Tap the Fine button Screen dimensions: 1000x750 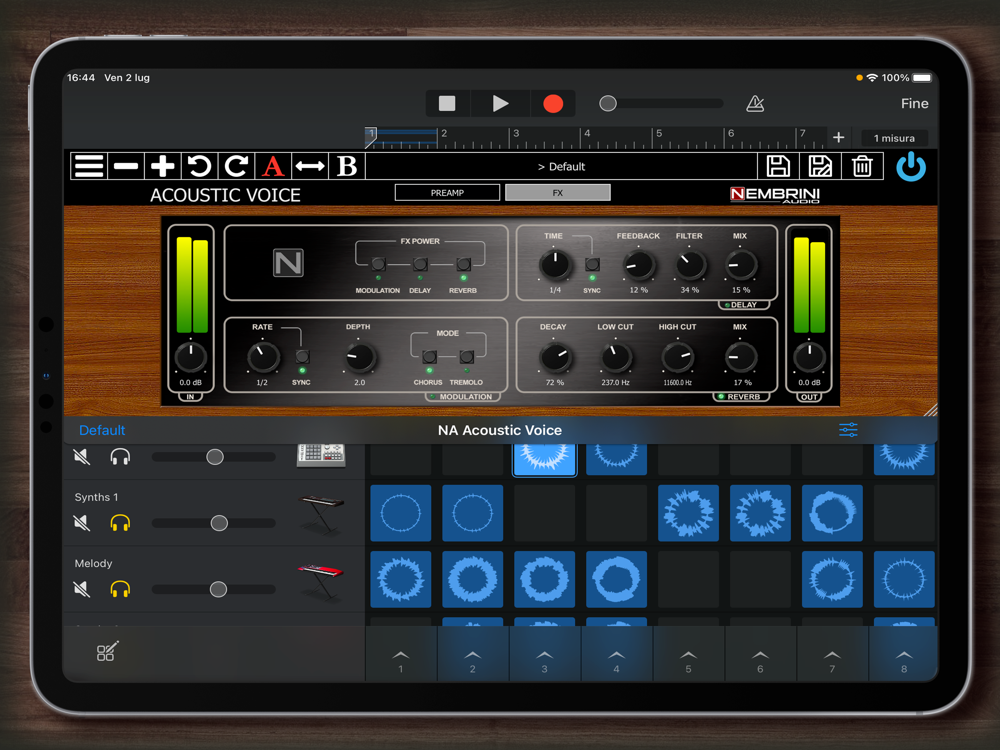[x=914, y=103]
